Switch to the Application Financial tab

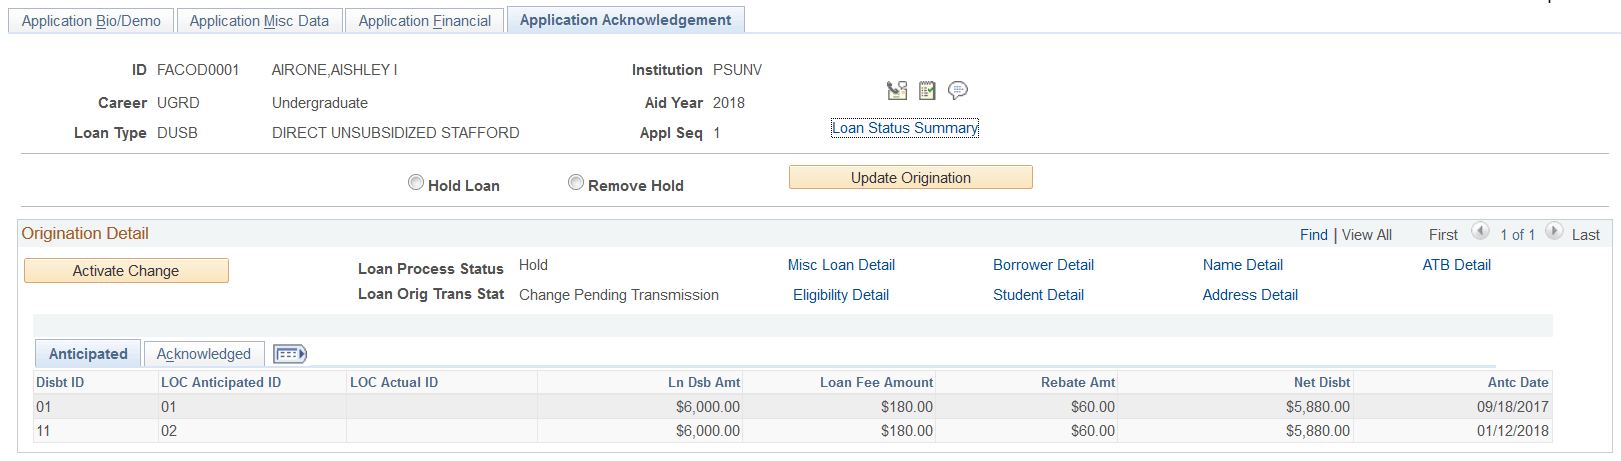(x=425, y=21)
